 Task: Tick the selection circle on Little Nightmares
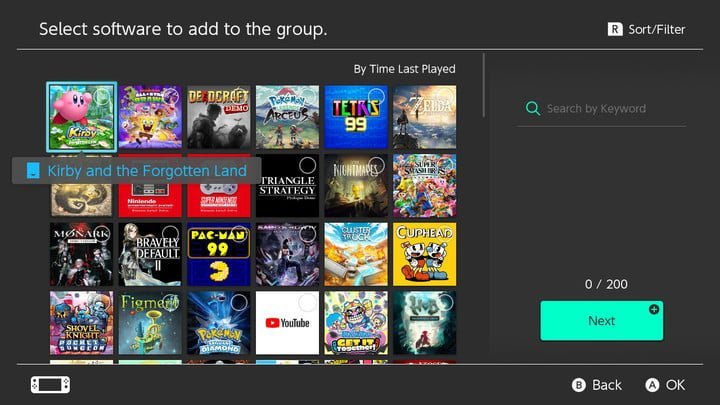coord(376,165)
